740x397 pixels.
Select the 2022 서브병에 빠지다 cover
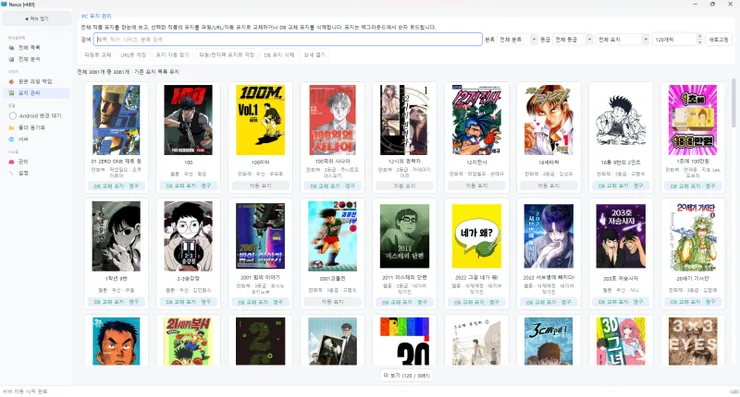[x=548, y=236]
